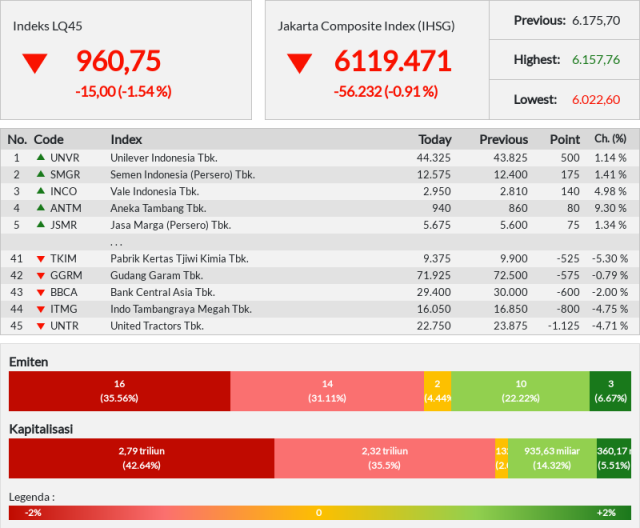Click the 6119.471 index value

393,61
